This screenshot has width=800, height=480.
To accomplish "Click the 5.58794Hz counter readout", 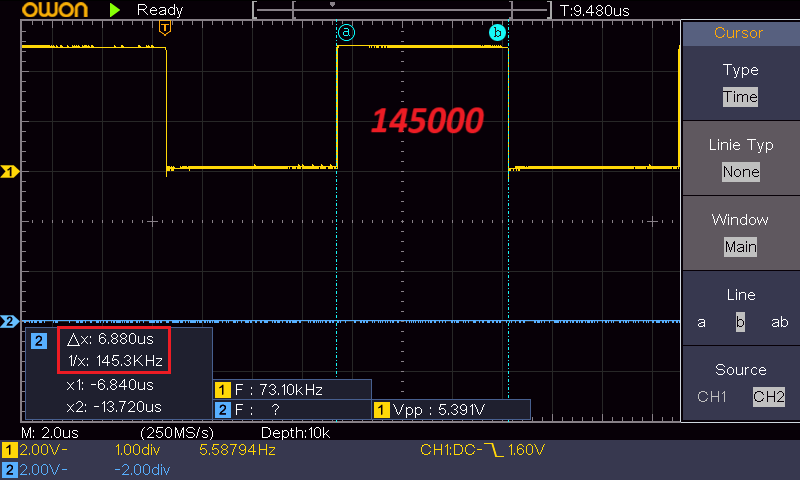I will 237,450.
